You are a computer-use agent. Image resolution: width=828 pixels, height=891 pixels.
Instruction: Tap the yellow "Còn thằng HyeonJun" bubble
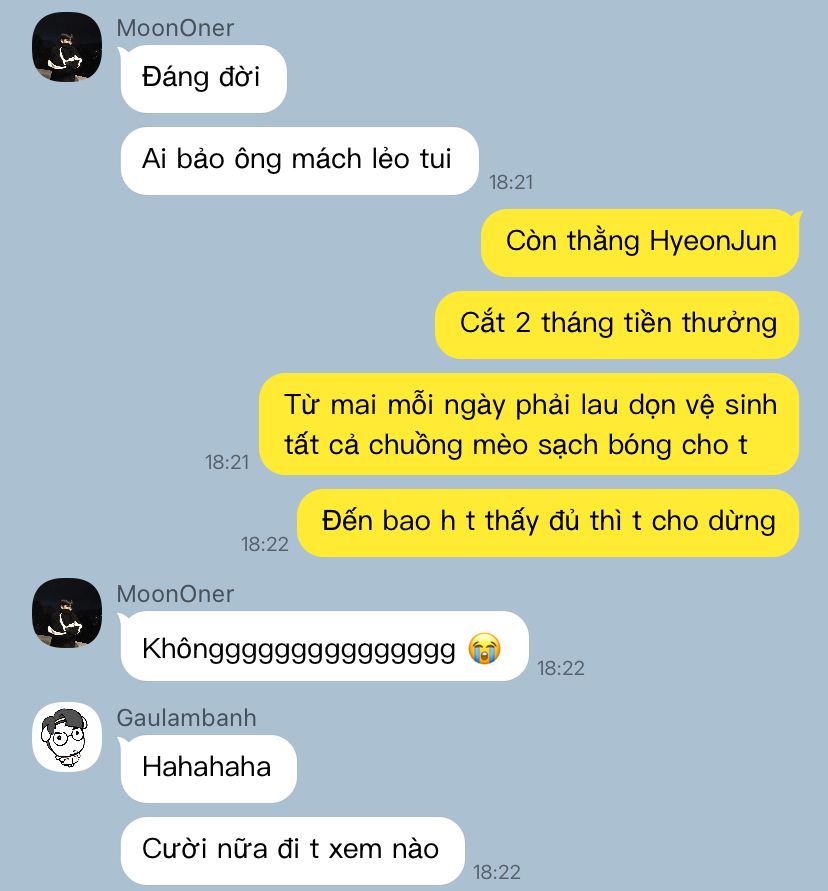coord(640,243)
